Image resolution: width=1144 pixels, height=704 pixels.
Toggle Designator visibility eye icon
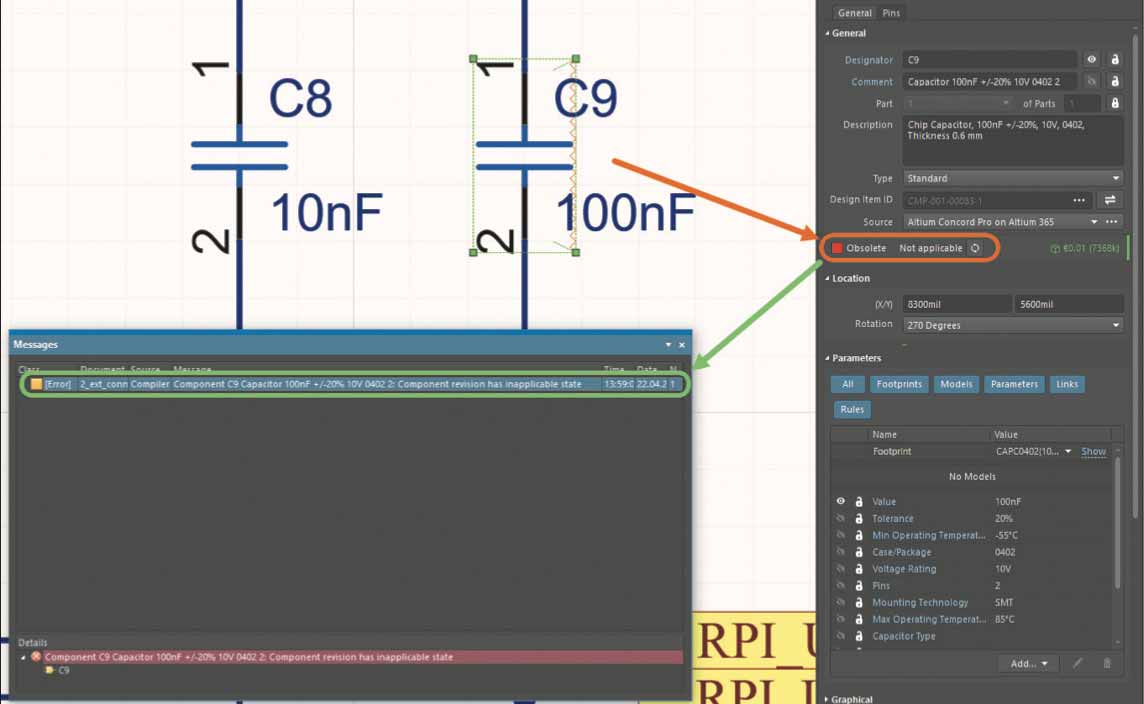1091,60
